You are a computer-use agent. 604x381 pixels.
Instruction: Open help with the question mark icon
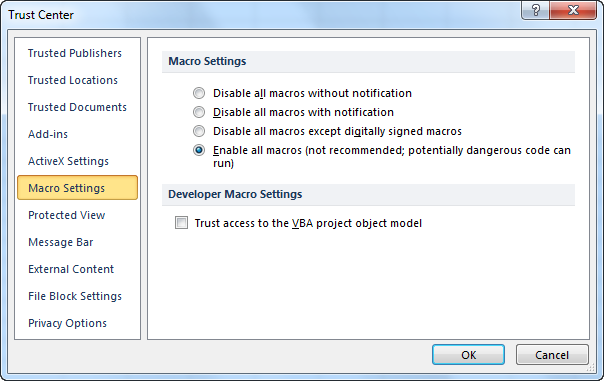click(536, 10)
